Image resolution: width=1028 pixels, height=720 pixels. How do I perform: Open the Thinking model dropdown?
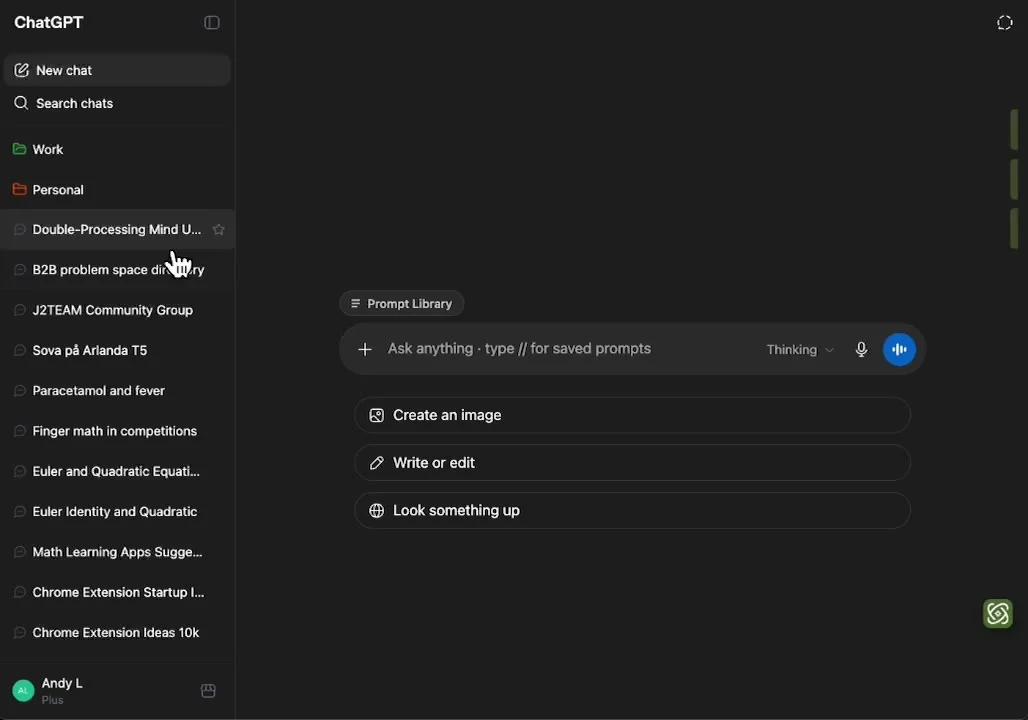(x=800, y=350)
